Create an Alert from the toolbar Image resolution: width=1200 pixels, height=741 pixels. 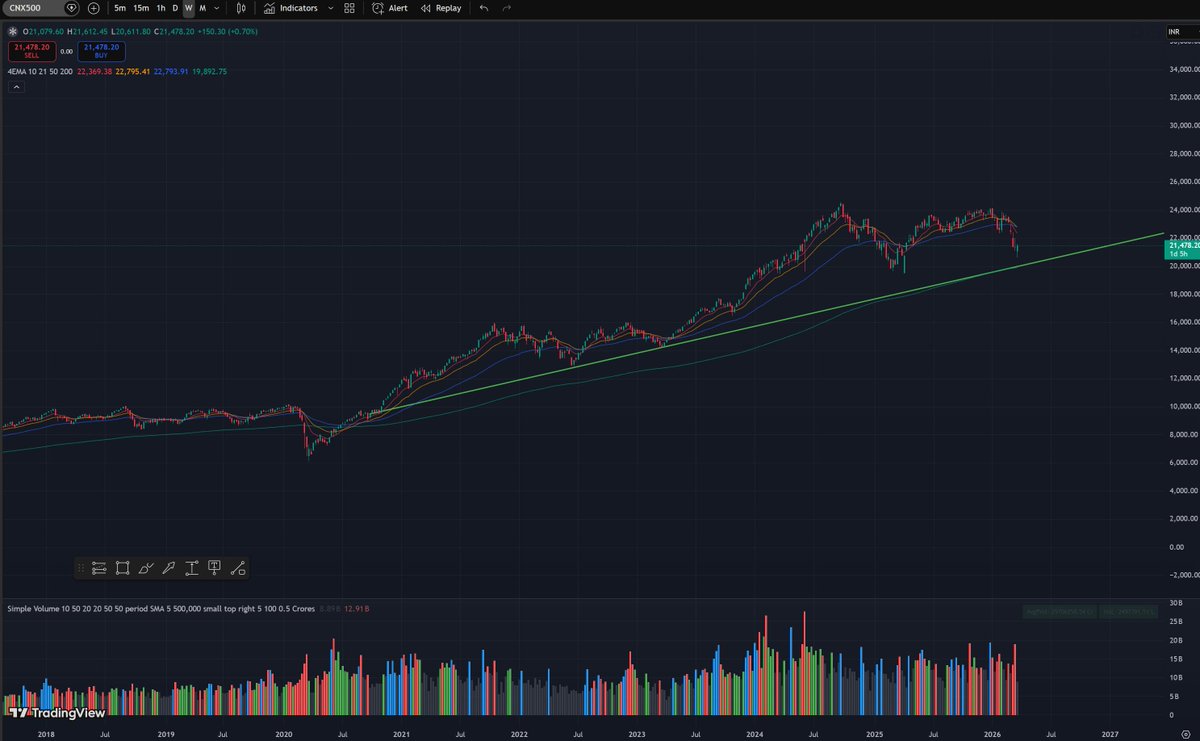click(390, 8)
